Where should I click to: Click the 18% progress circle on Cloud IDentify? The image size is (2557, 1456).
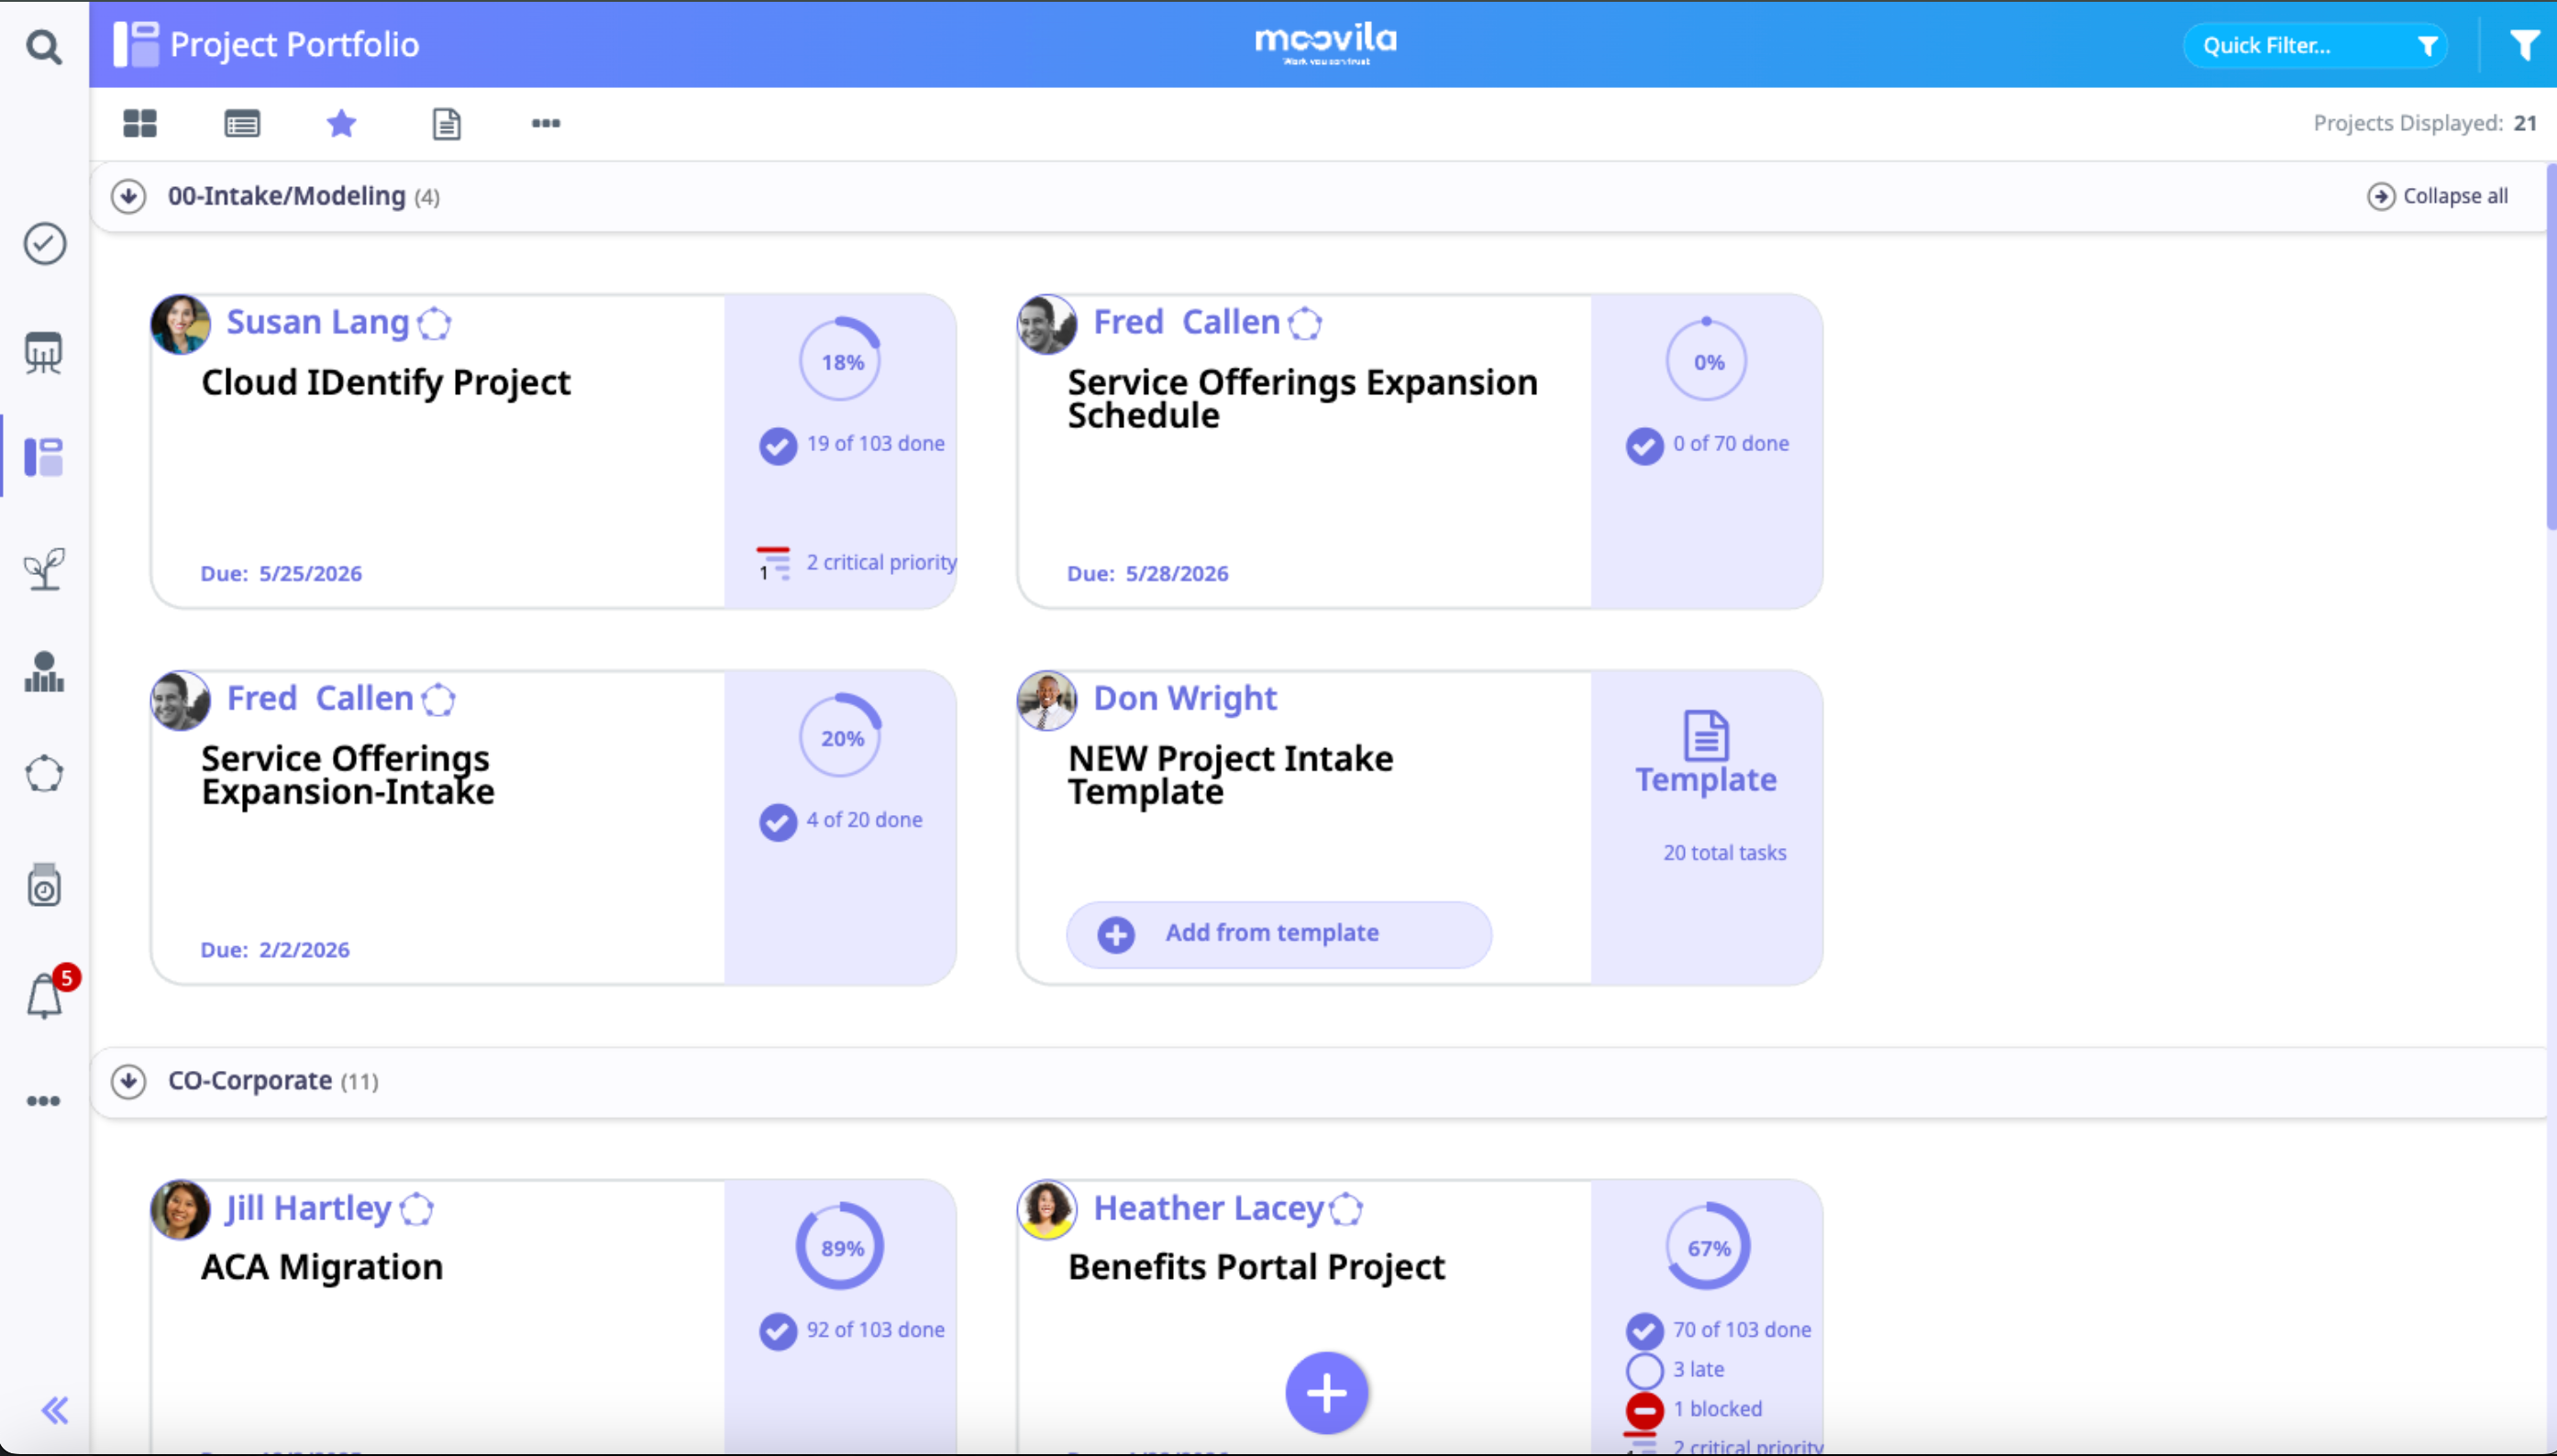pos(840,361)
